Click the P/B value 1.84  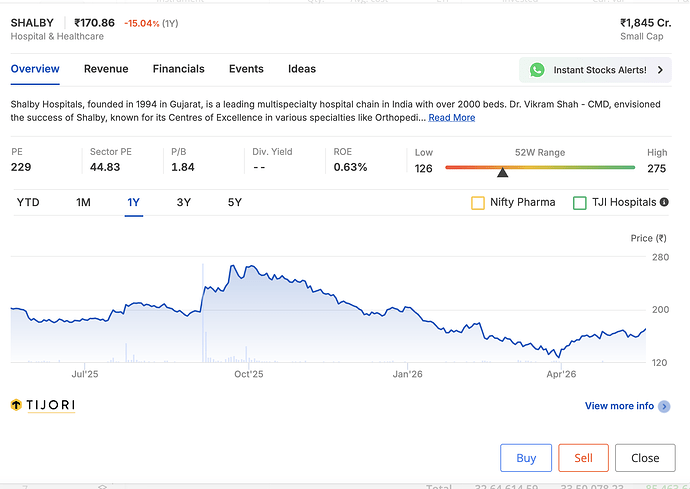[183, 167]
